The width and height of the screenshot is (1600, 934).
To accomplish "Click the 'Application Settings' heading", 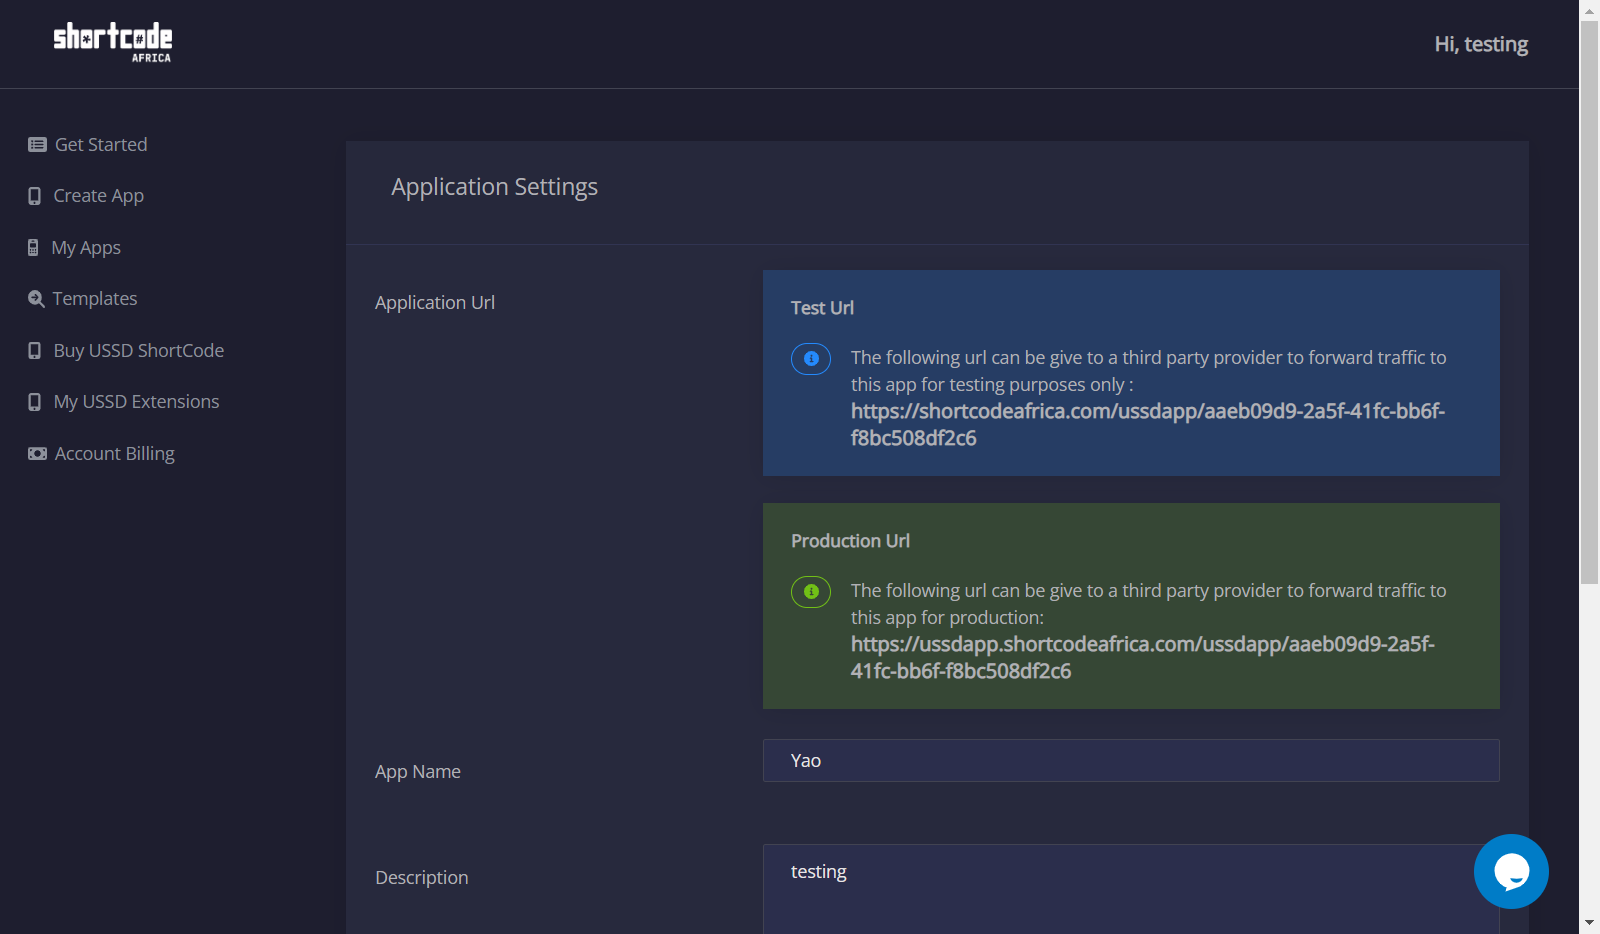I will [494, 188].
